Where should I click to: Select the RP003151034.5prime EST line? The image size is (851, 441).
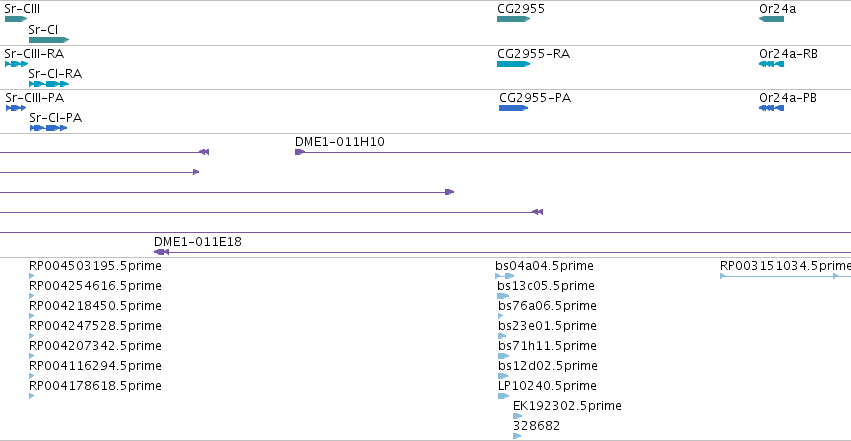785,276
